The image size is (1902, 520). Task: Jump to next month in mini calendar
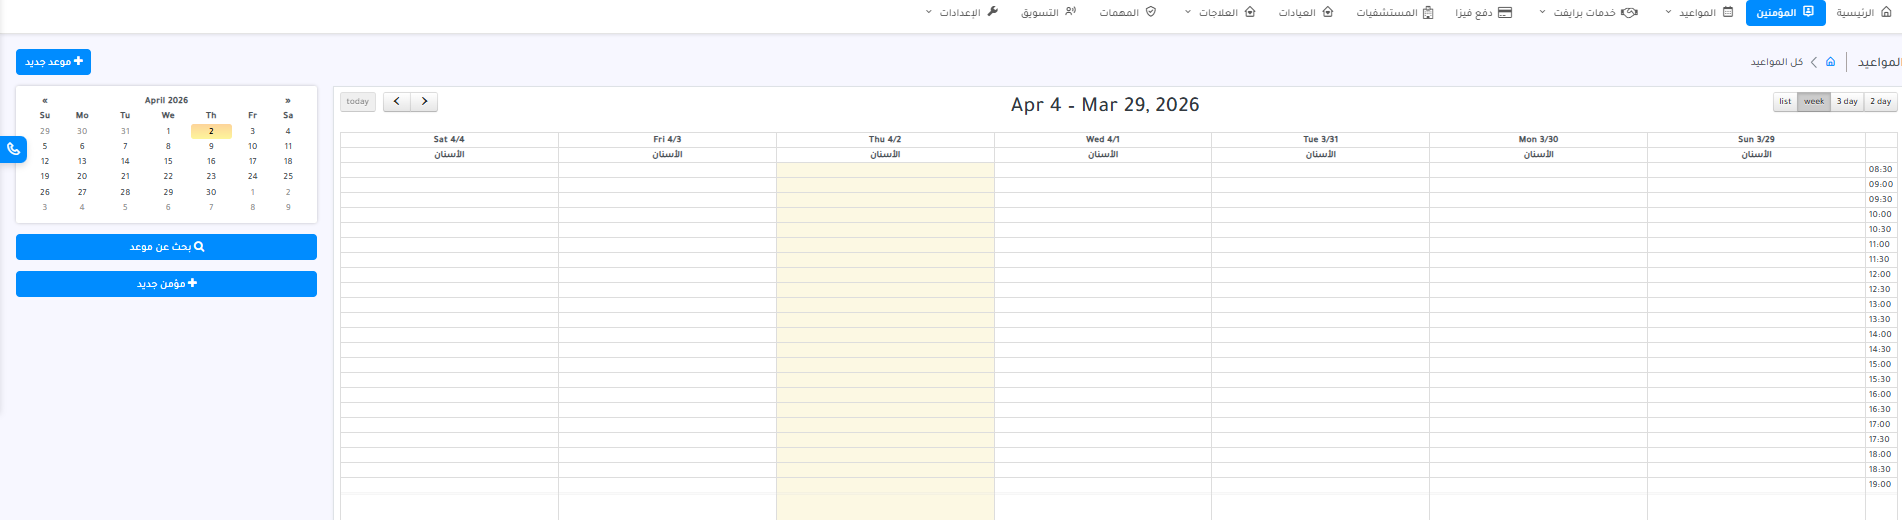click(288, 100)
